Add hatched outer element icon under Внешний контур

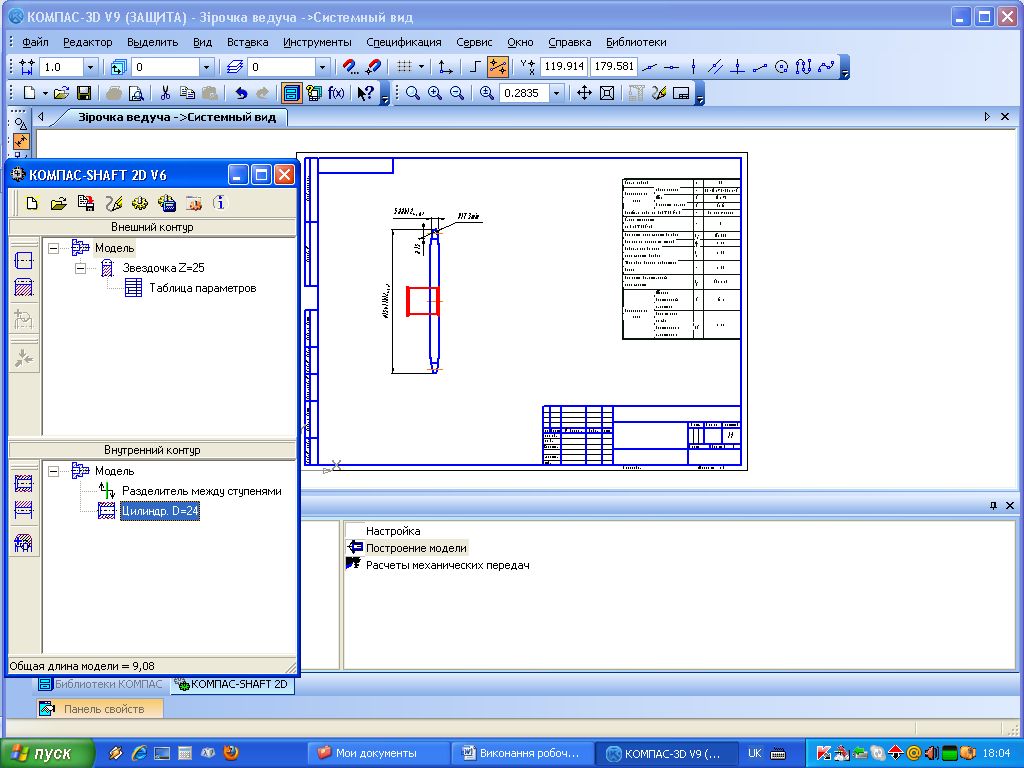24,287
